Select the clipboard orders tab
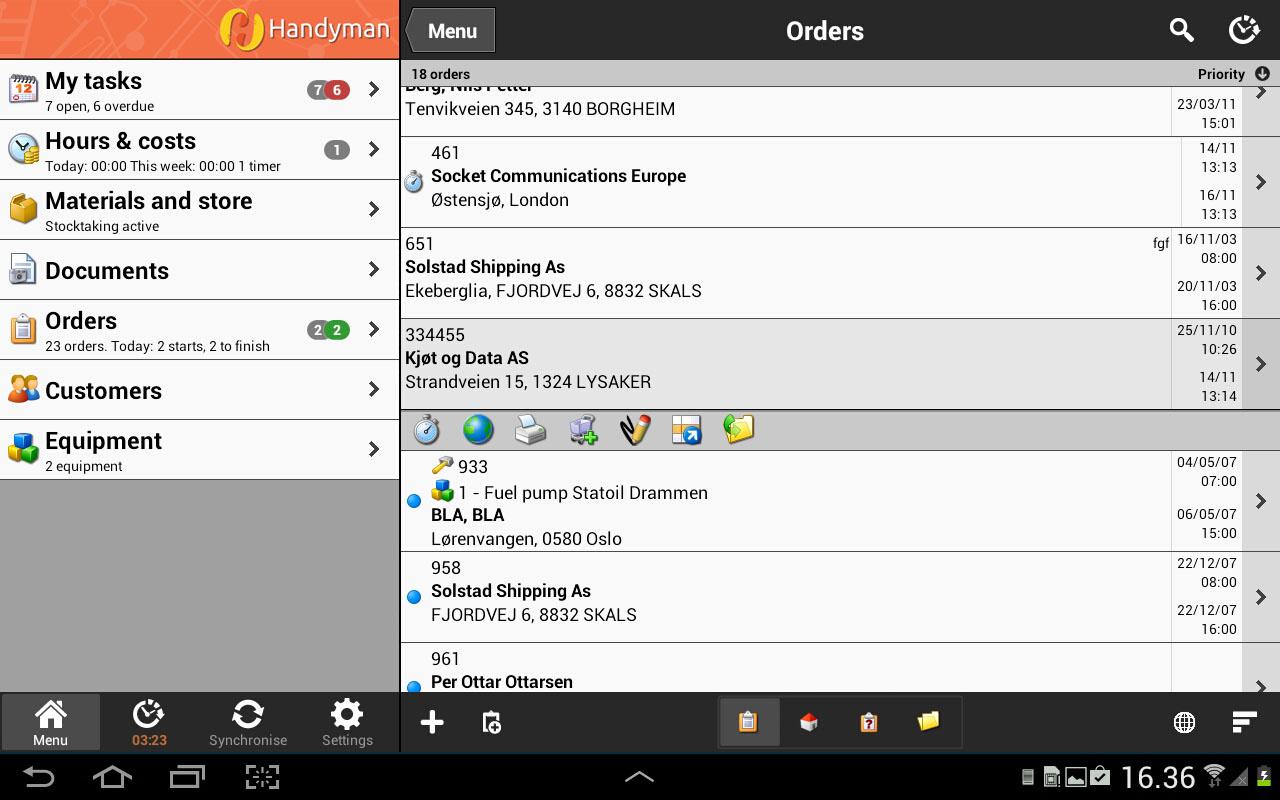Viewport: 1280px width, 800px height. [x=748, y=722]
